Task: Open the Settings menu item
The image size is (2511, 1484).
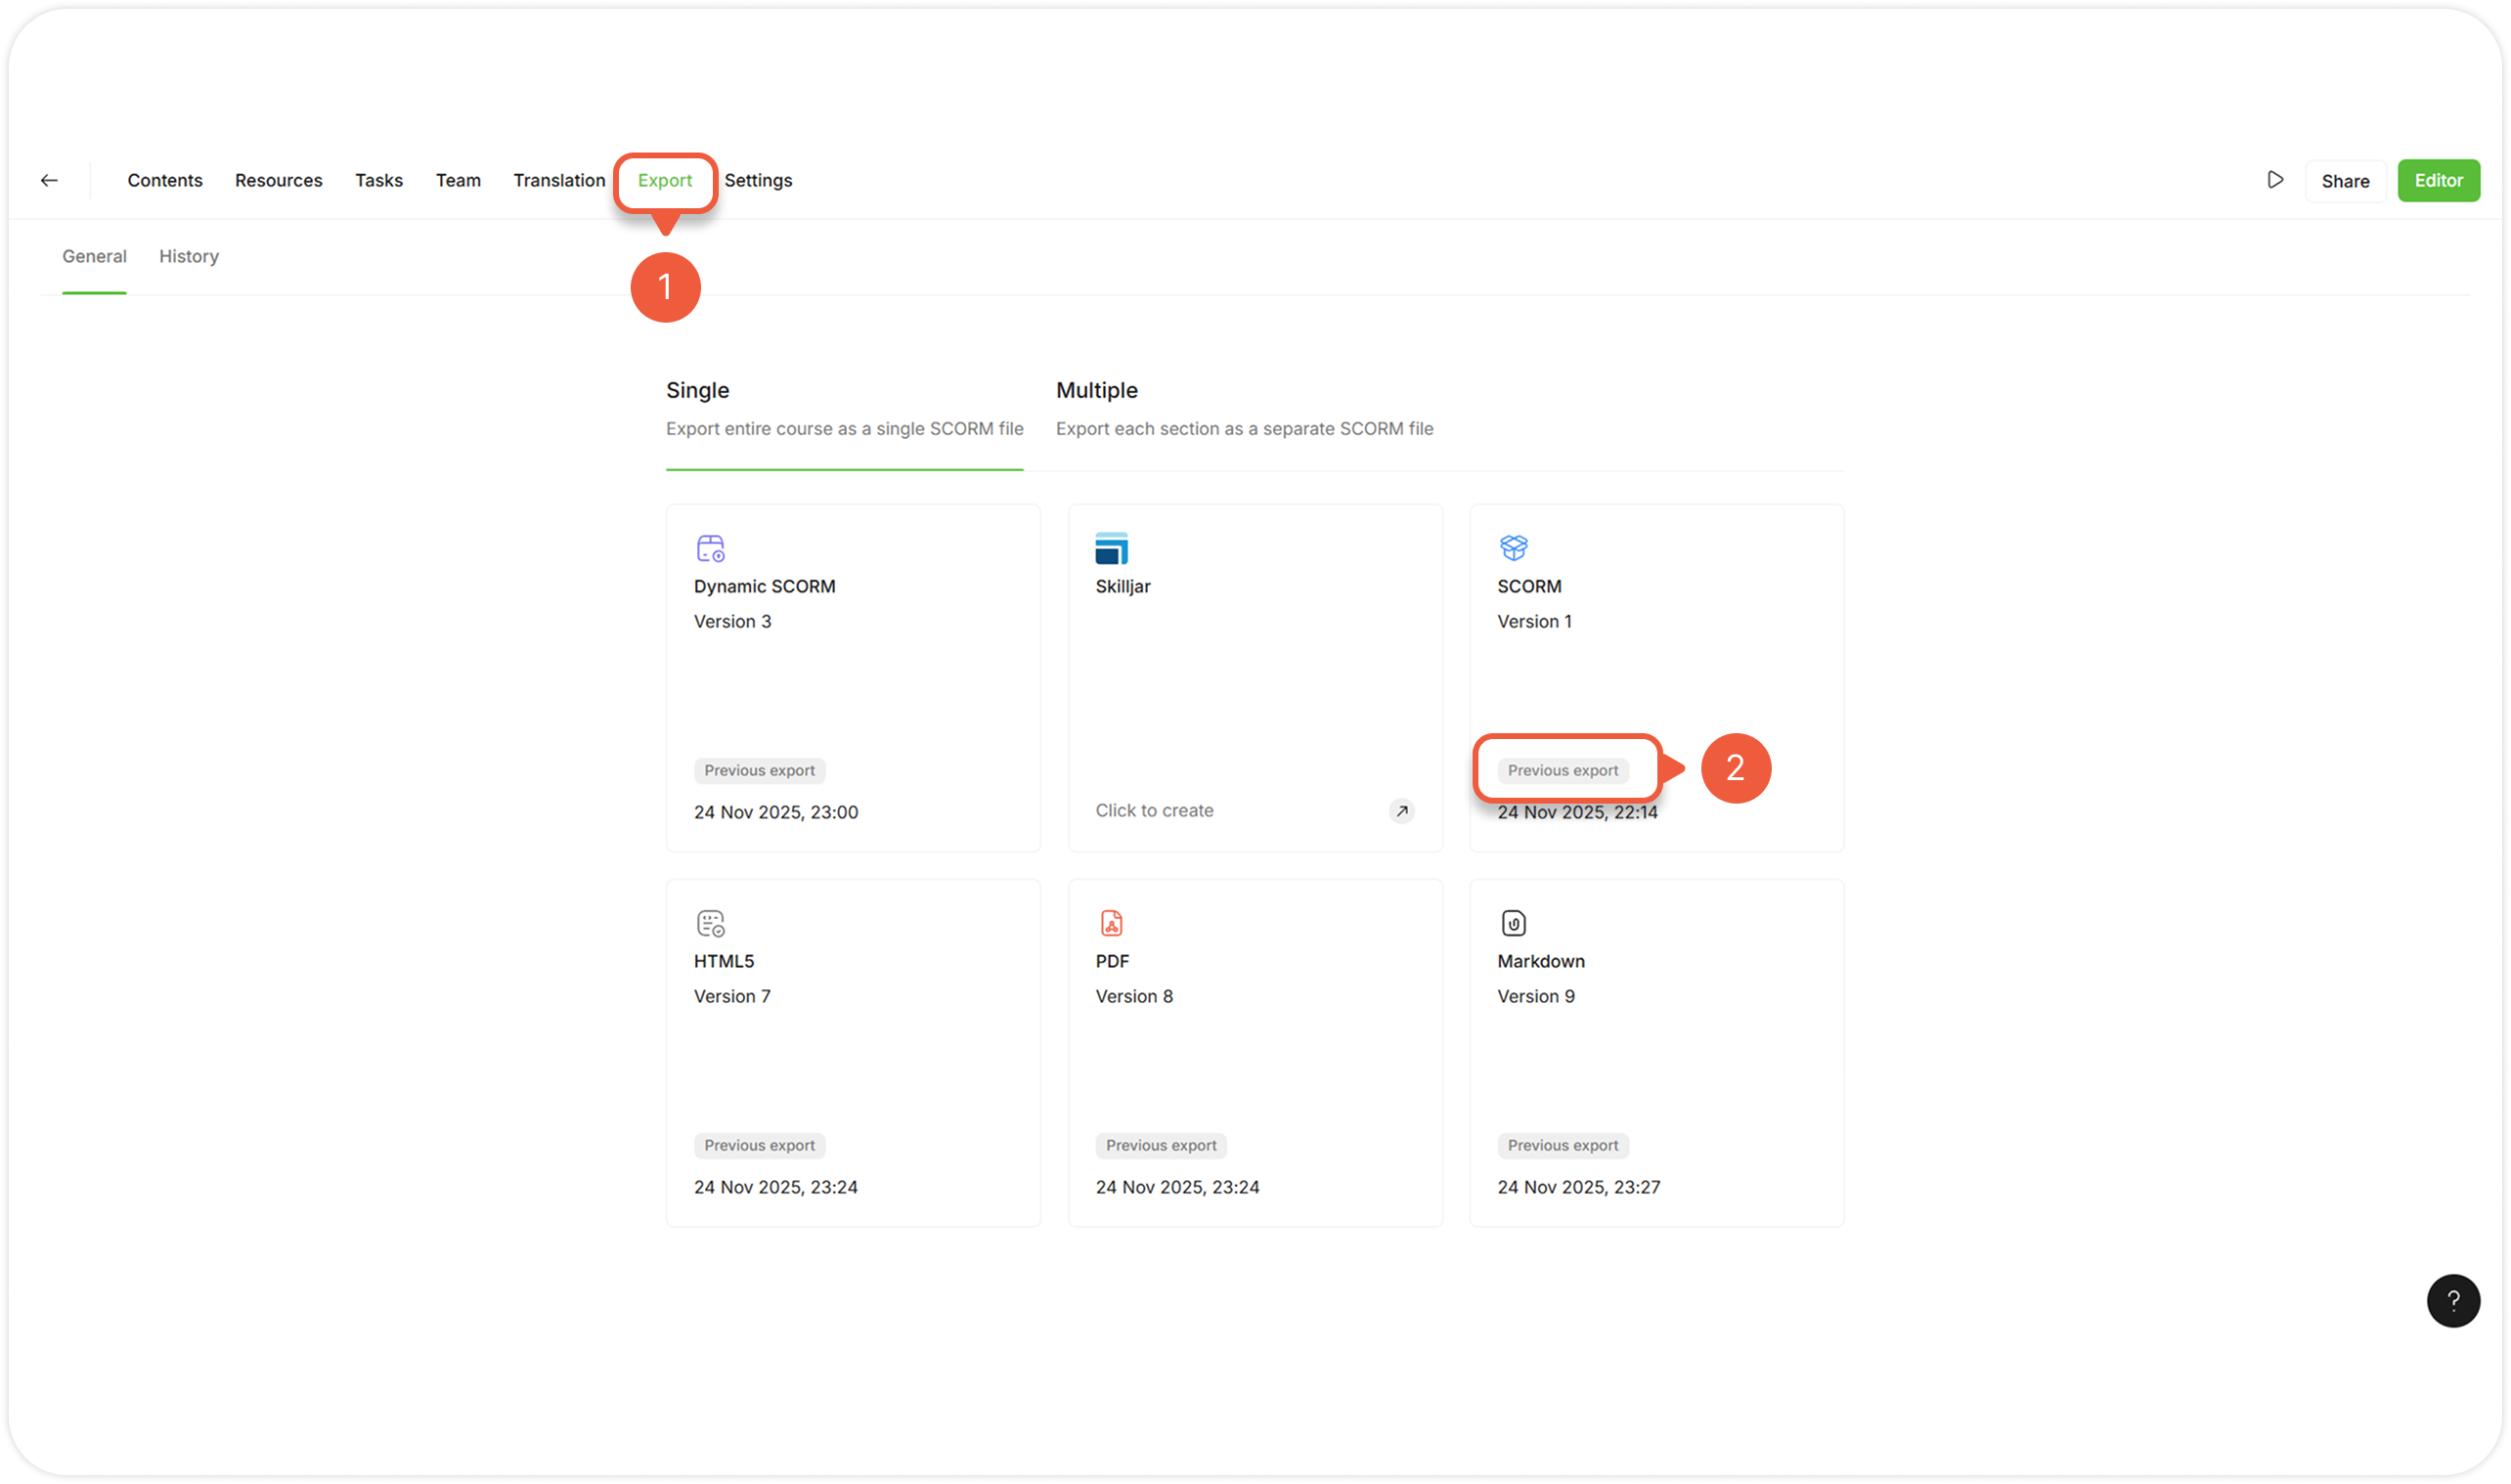Action: (x=758, y=180)
